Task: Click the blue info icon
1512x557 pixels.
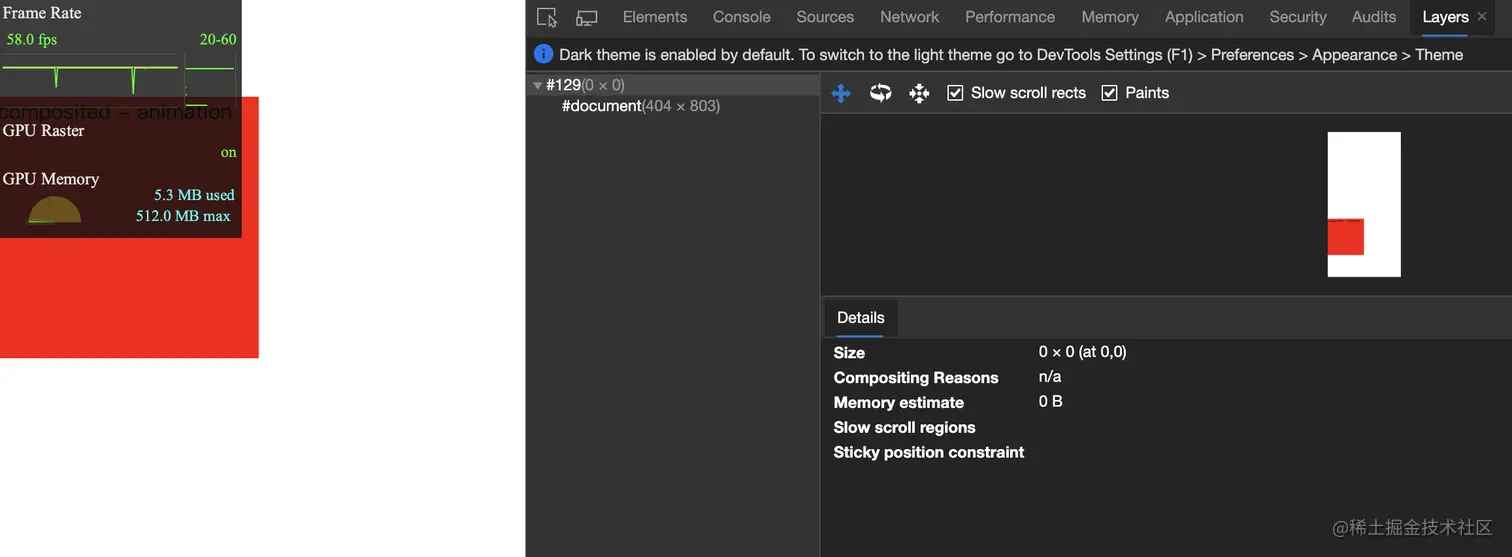Action: click(543, 55)
